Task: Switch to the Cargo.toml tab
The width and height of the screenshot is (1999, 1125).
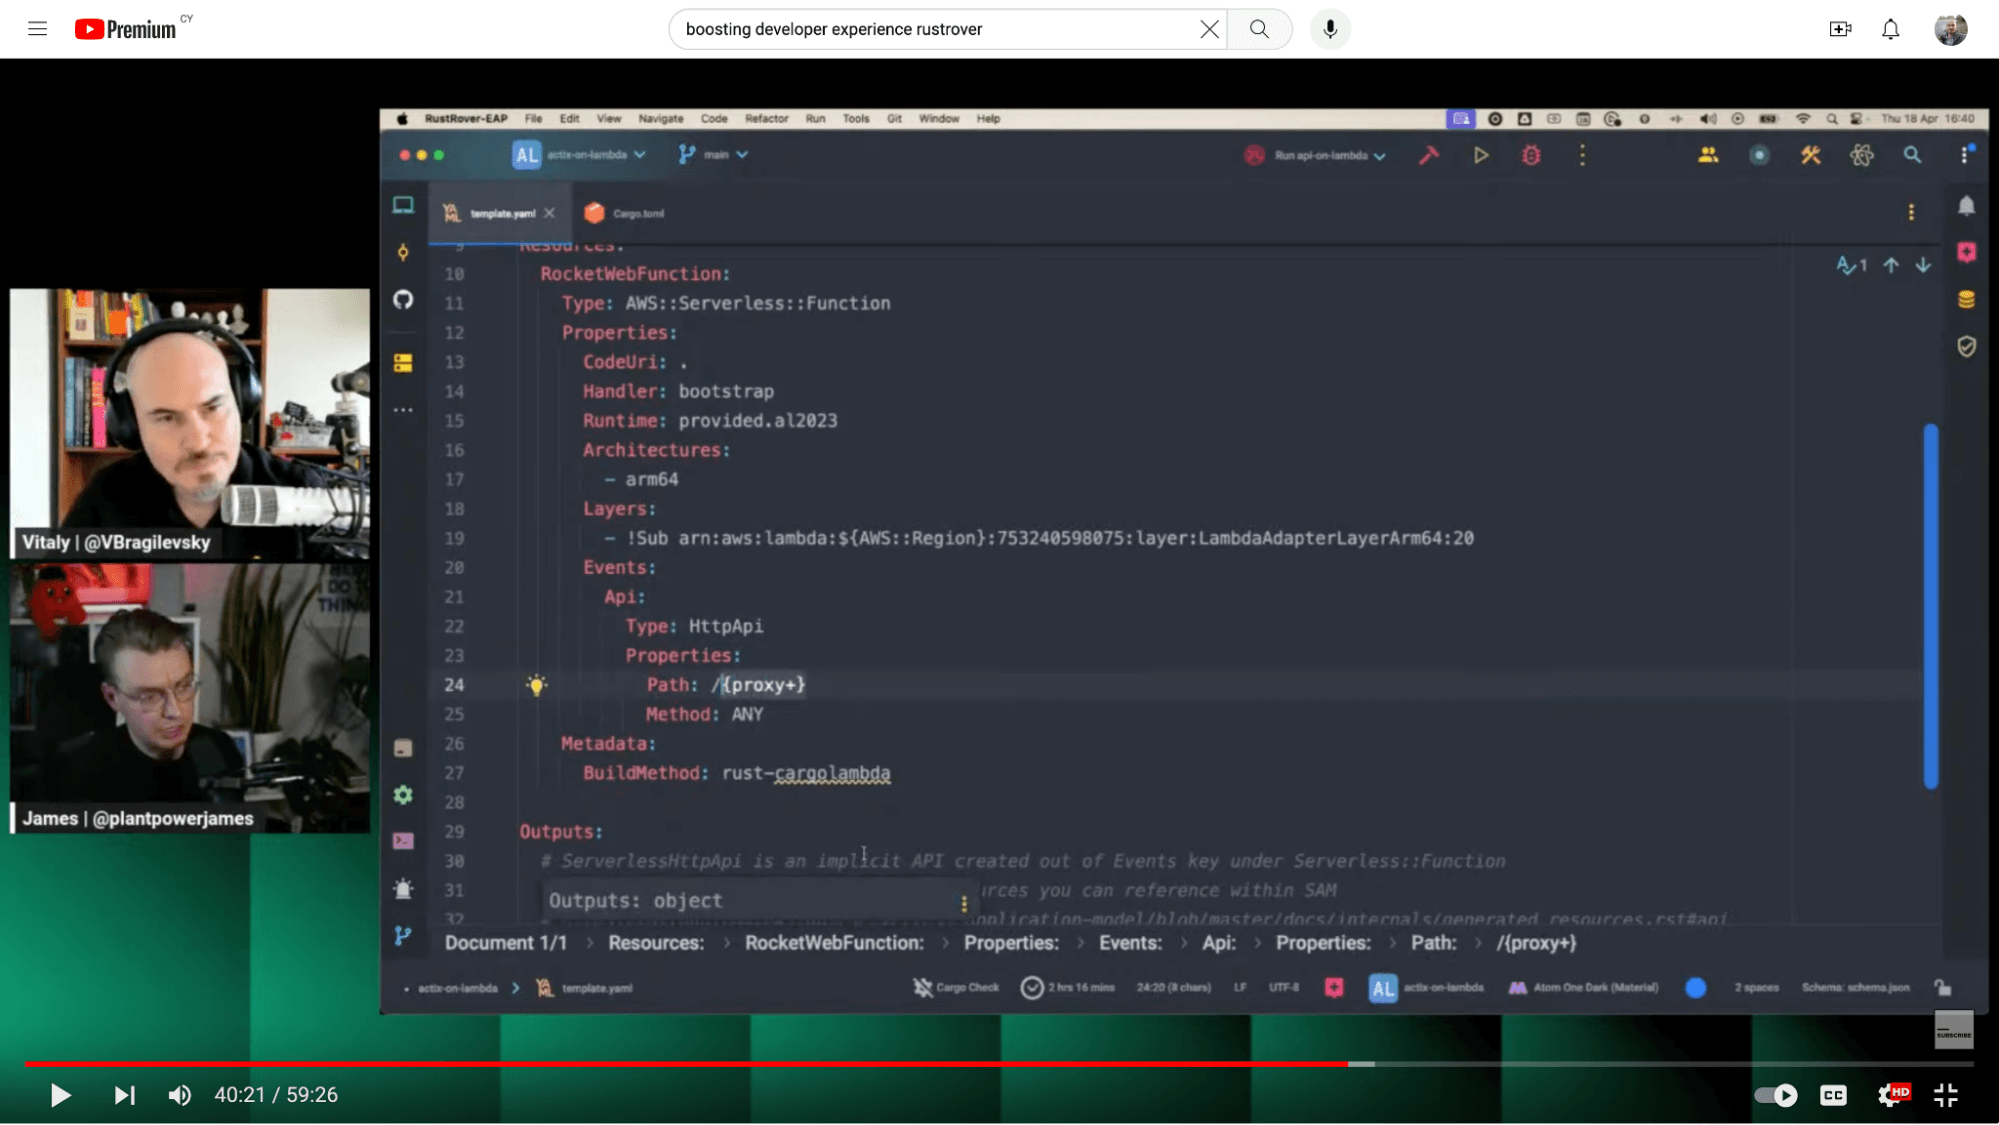Action: click(625, 213)
